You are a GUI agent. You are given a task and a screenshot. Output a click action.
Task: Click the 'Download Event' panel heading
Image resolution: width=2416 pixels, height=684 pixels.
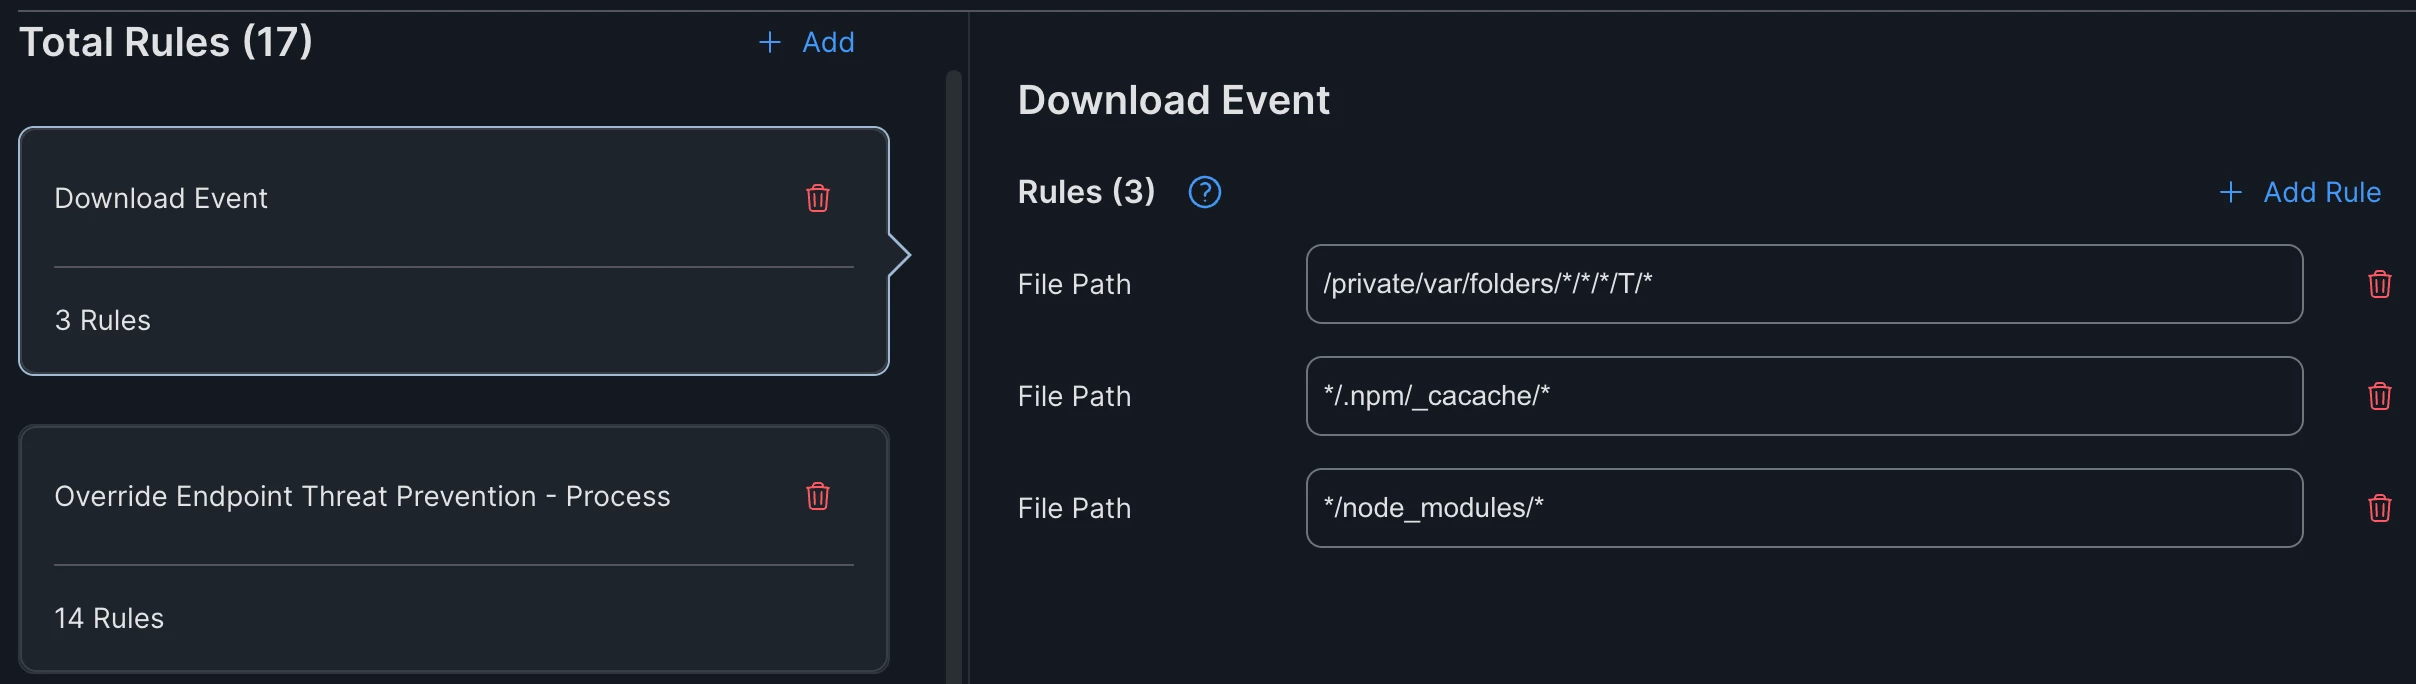1173,100
